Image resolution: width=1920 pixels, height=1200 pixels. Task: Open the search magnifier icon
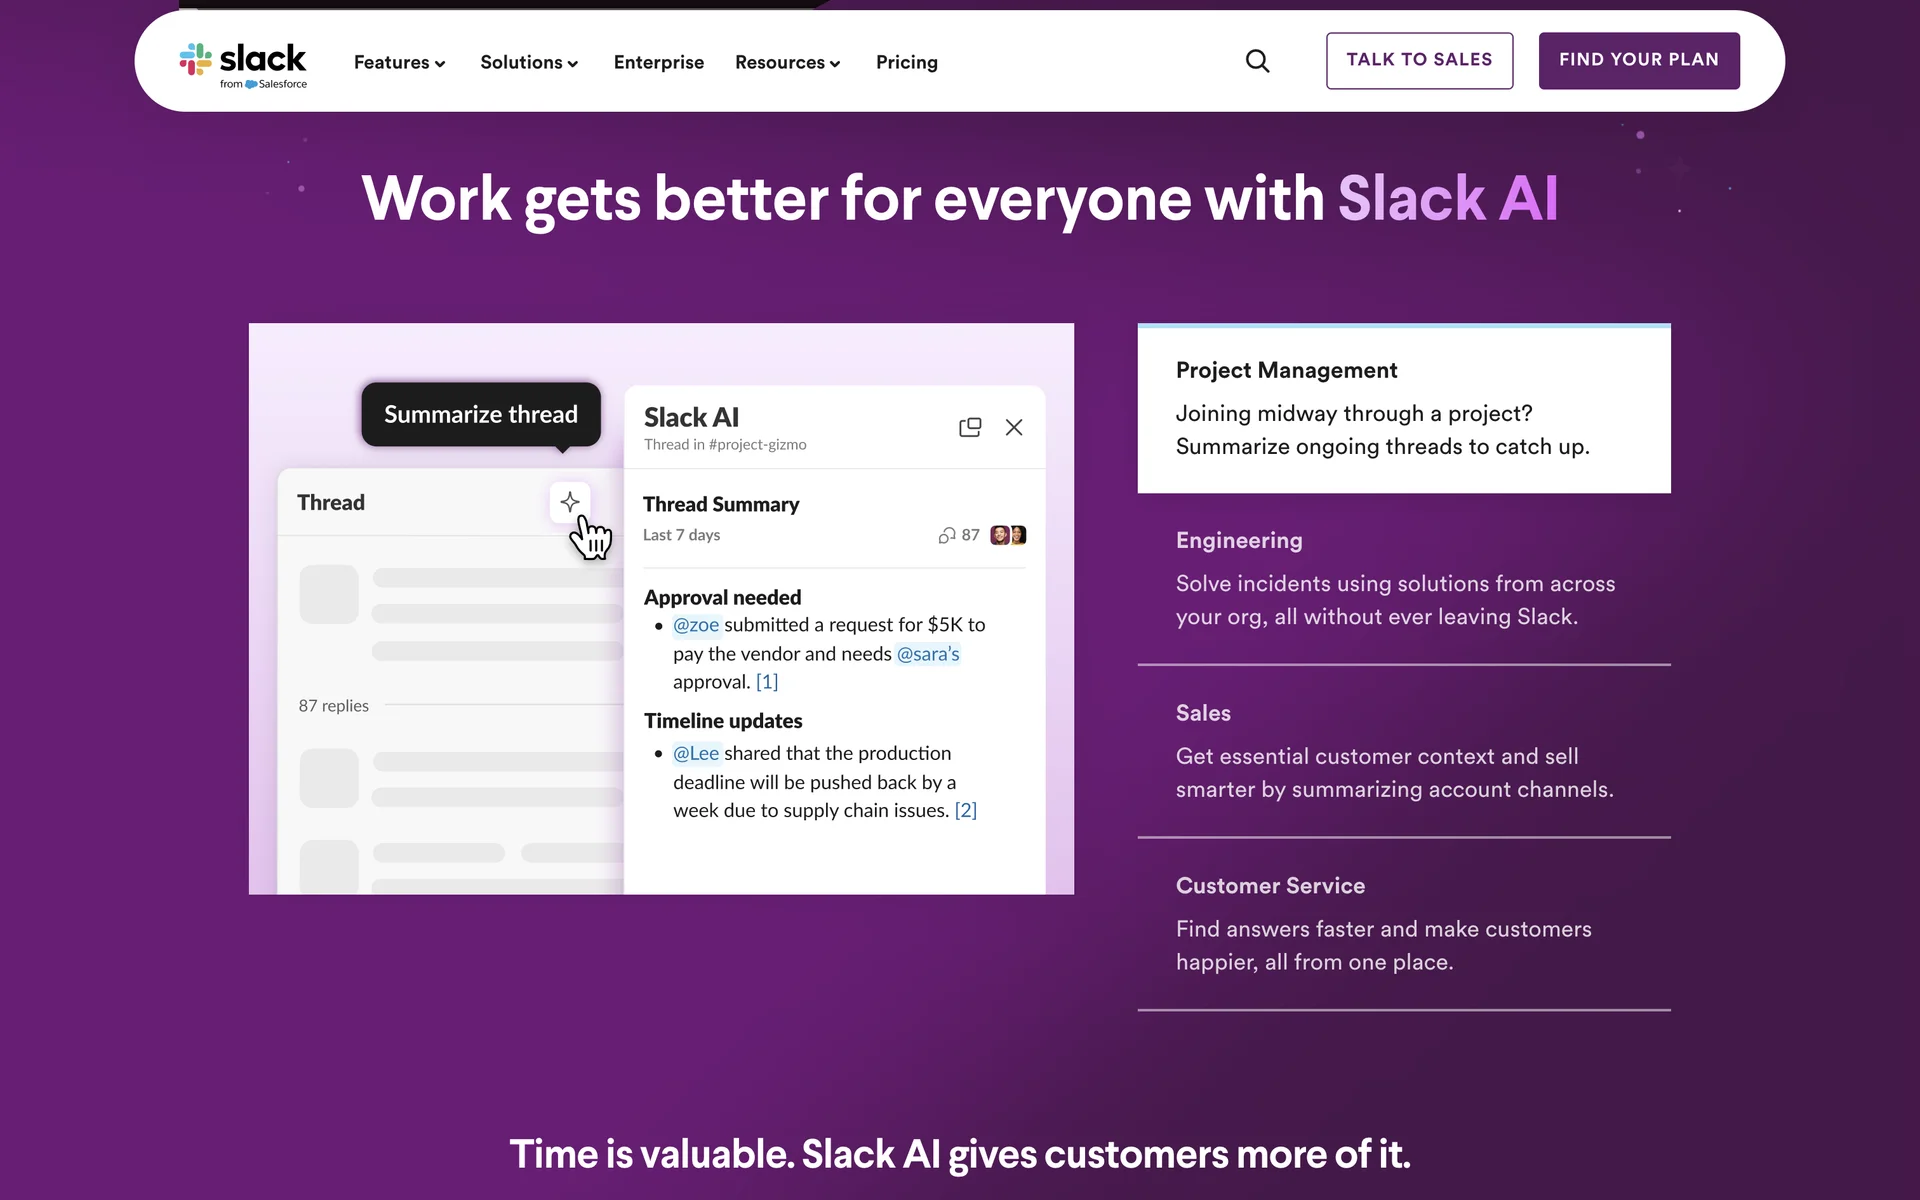pos(1257,62)
